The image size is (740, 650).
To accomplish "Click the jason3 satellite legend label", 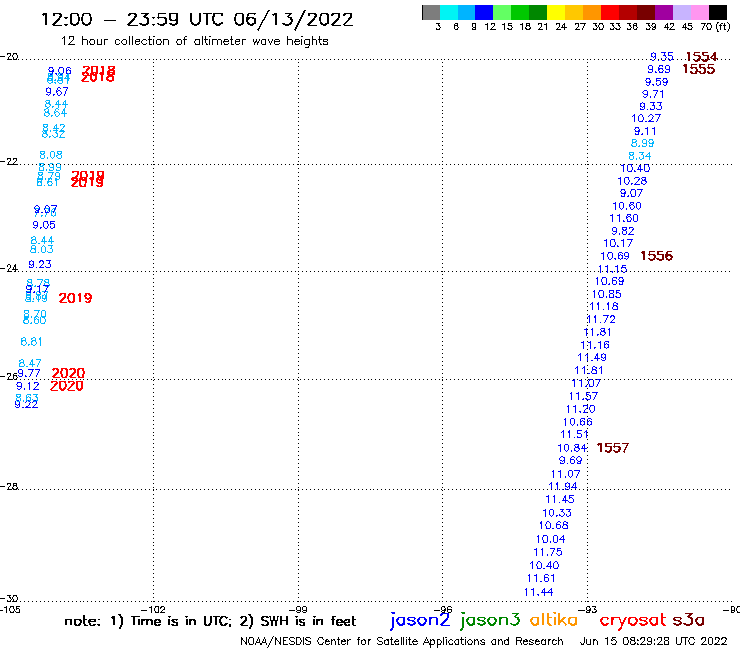I will click(490, 620).
